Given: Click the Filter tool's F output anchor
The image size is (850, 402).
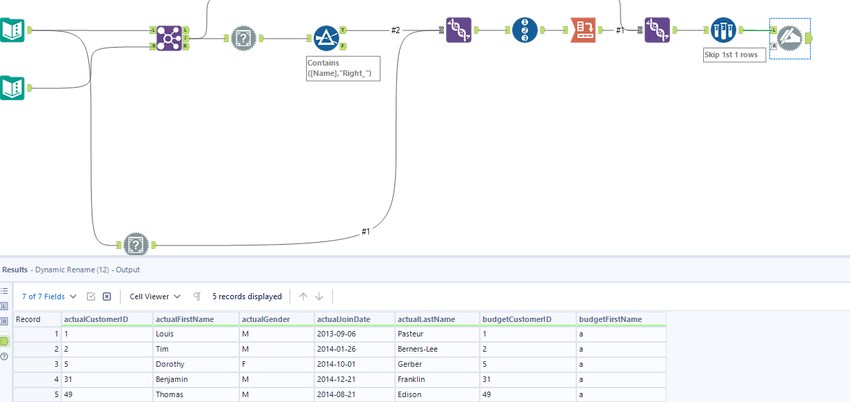Looking at the screenshot, I should (x=343, y=46).
